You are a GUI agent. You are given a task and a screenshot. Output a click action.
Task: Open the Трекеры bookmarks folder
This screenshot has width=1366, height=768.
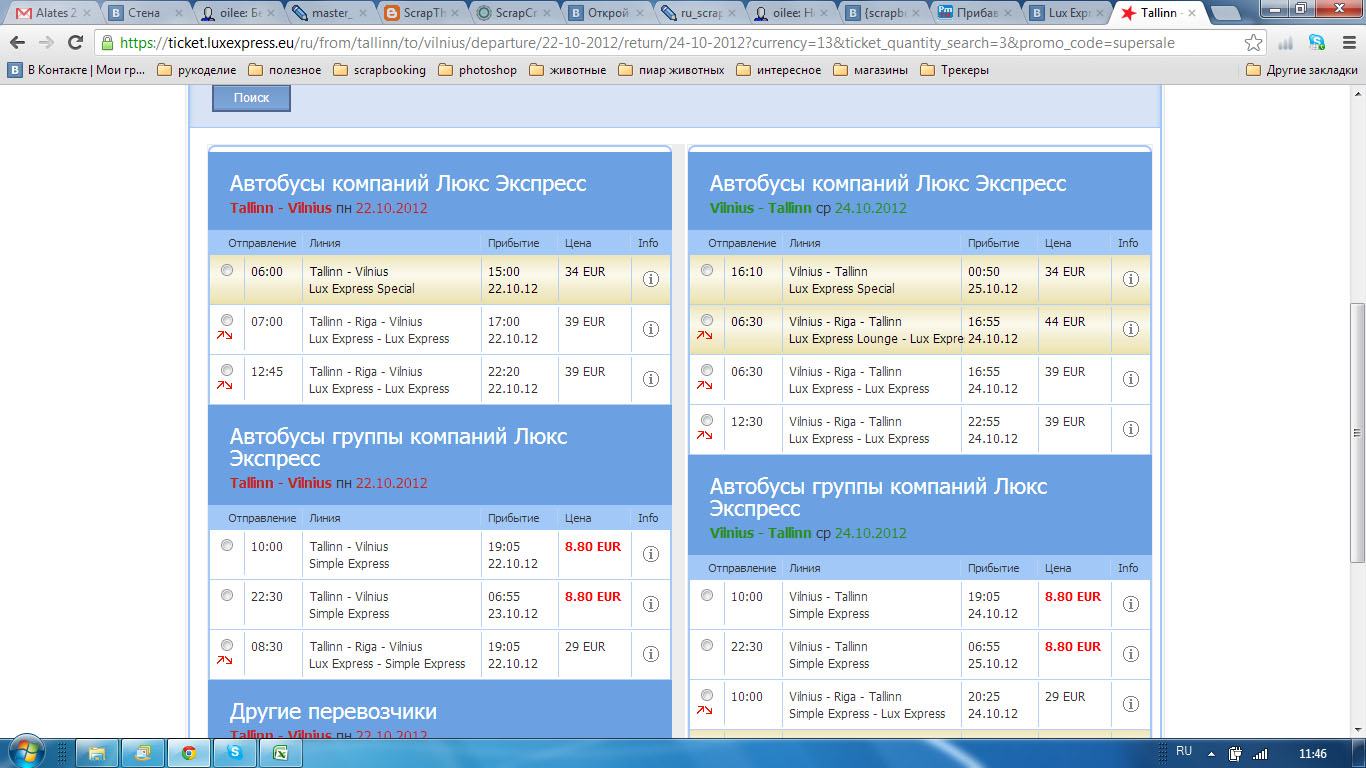(x=954, y=70)
